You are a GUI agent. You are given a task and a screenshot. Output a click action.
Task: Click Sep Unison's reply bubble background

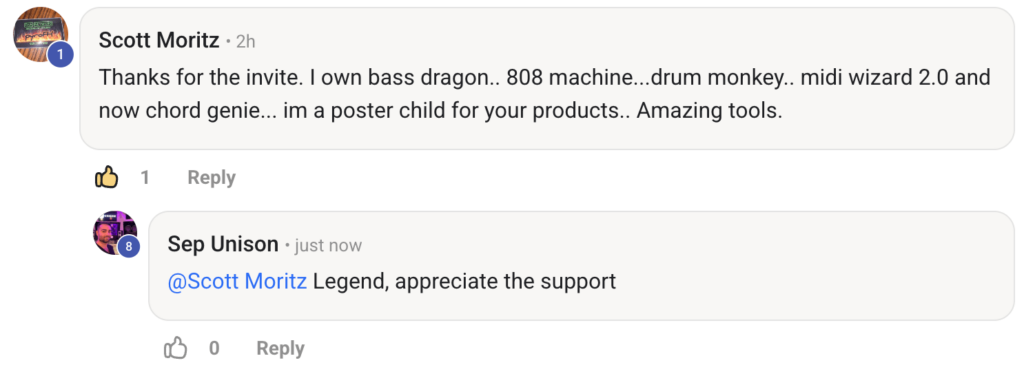pyautogui.click(x=581, y=266)
